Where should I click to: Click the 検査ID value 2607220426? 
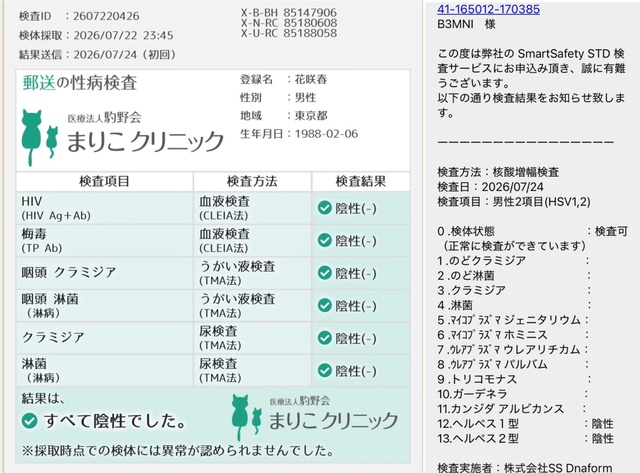pyautogui.click(x=106, y=16)
